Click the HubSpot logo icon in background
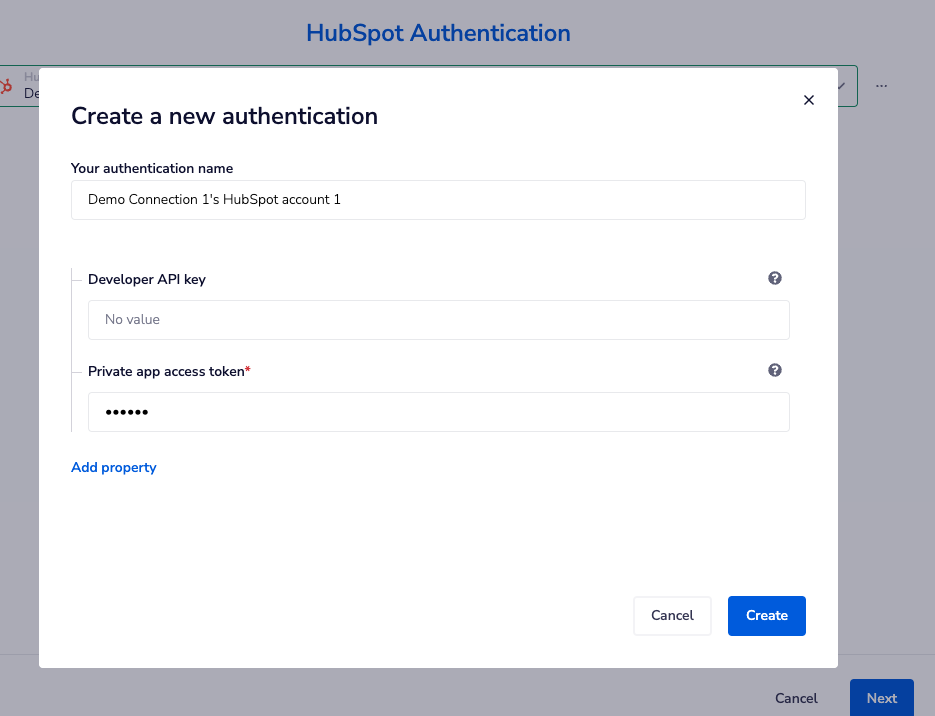Image resolution: width=935 pixels, height=716 pixels. (x=6, y=86)
